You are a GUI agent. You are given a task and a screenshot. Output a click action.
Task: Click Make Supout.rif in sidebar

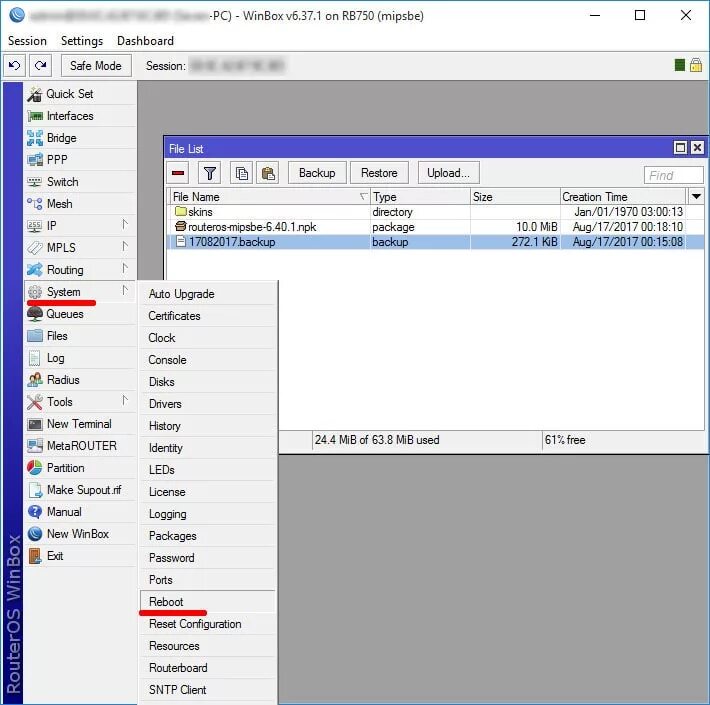pos(80,490)
